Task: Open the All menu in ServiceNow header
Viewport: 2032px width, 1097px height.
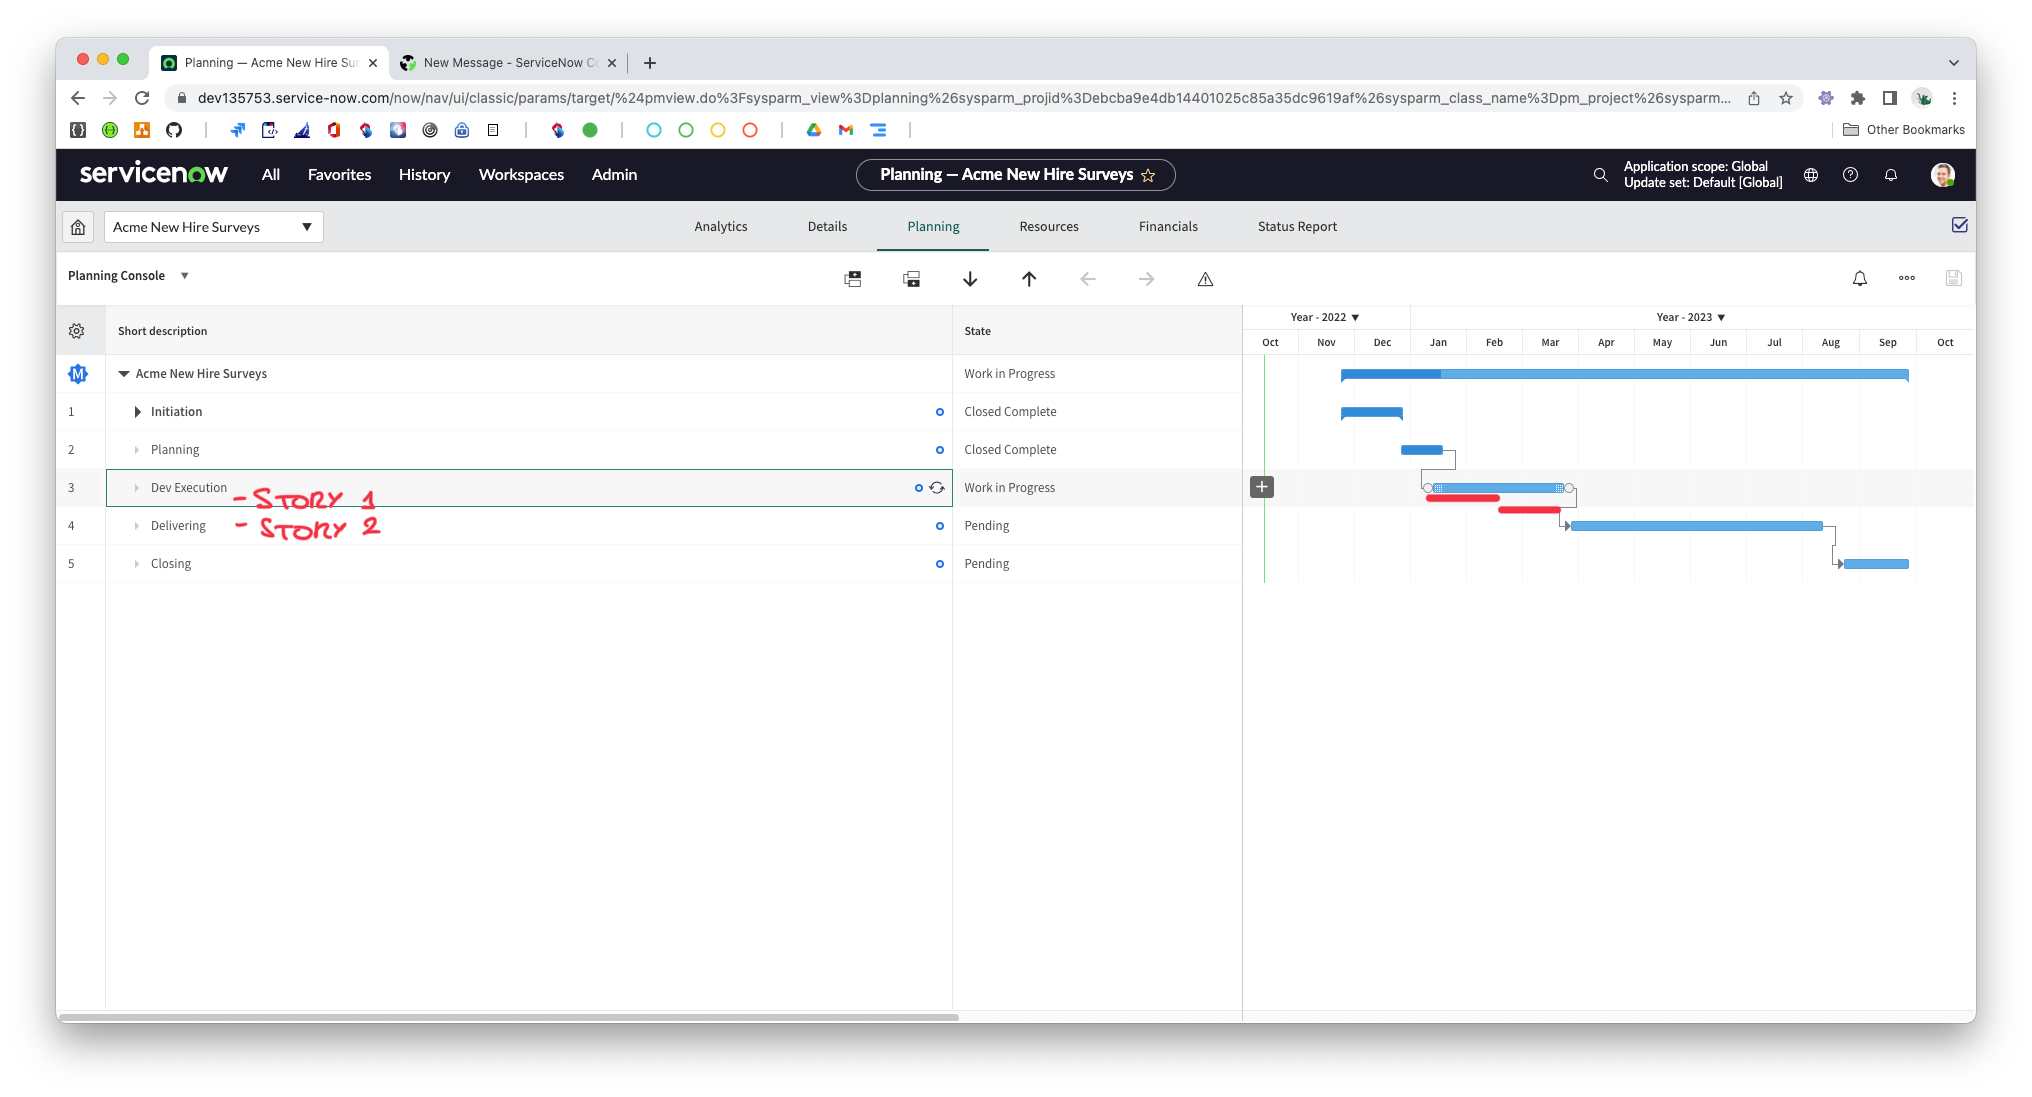Action: [x=271, y=175]
